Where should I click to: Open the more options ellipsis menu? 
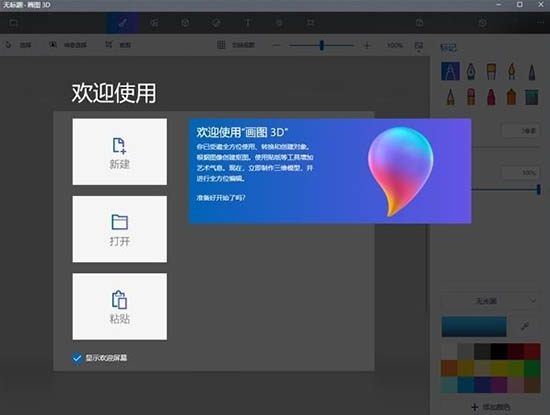[x=540, y=22]
